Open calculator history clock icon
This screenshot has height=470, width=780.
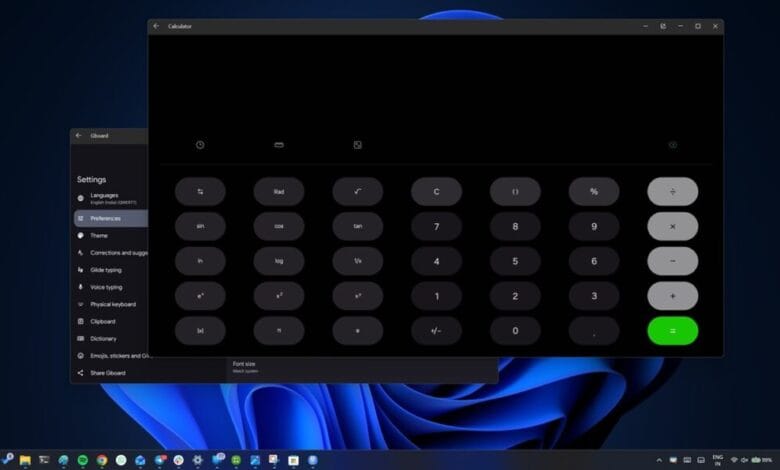pos(200,145)
